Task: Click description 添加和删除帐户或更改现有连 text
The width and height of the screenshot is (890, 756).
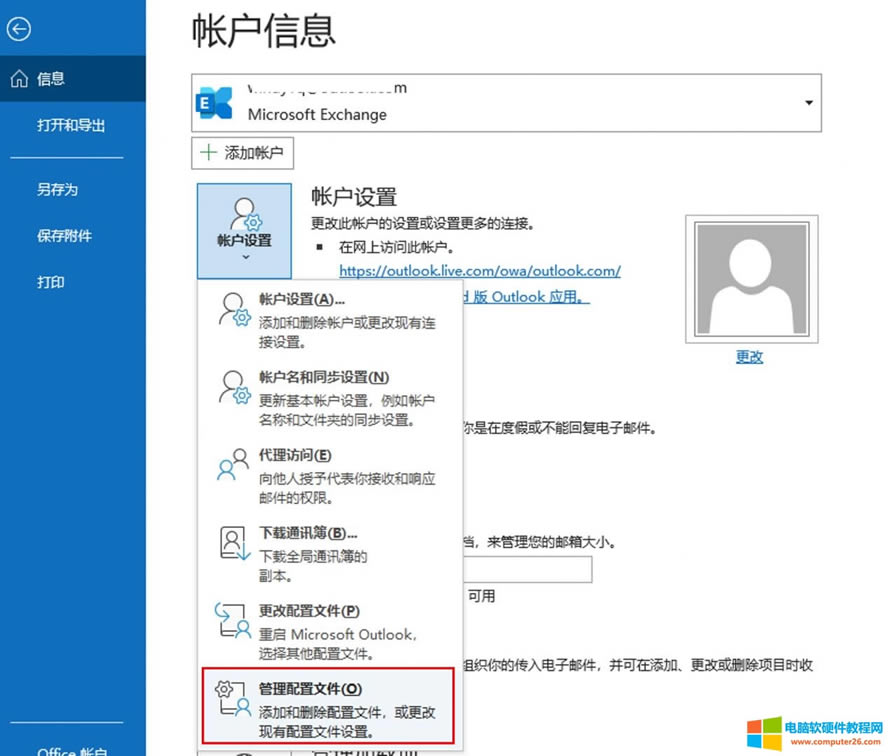Action: [347, 323]
